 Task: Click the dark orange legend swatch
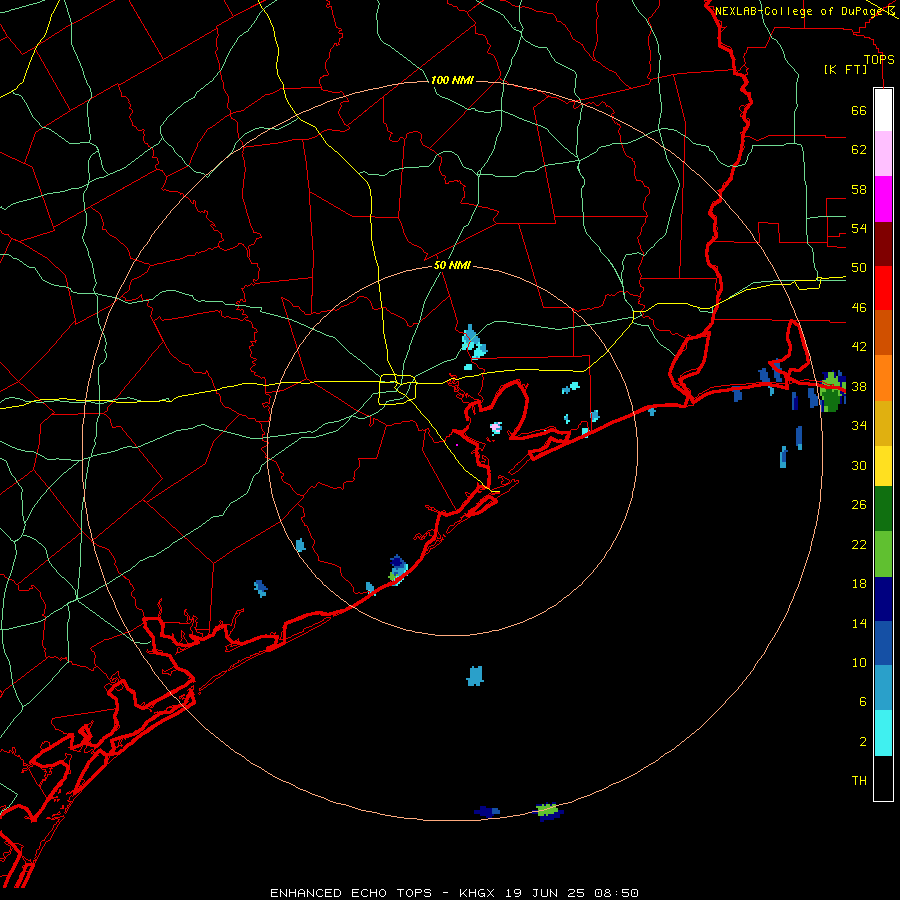[x=883, y=333]
